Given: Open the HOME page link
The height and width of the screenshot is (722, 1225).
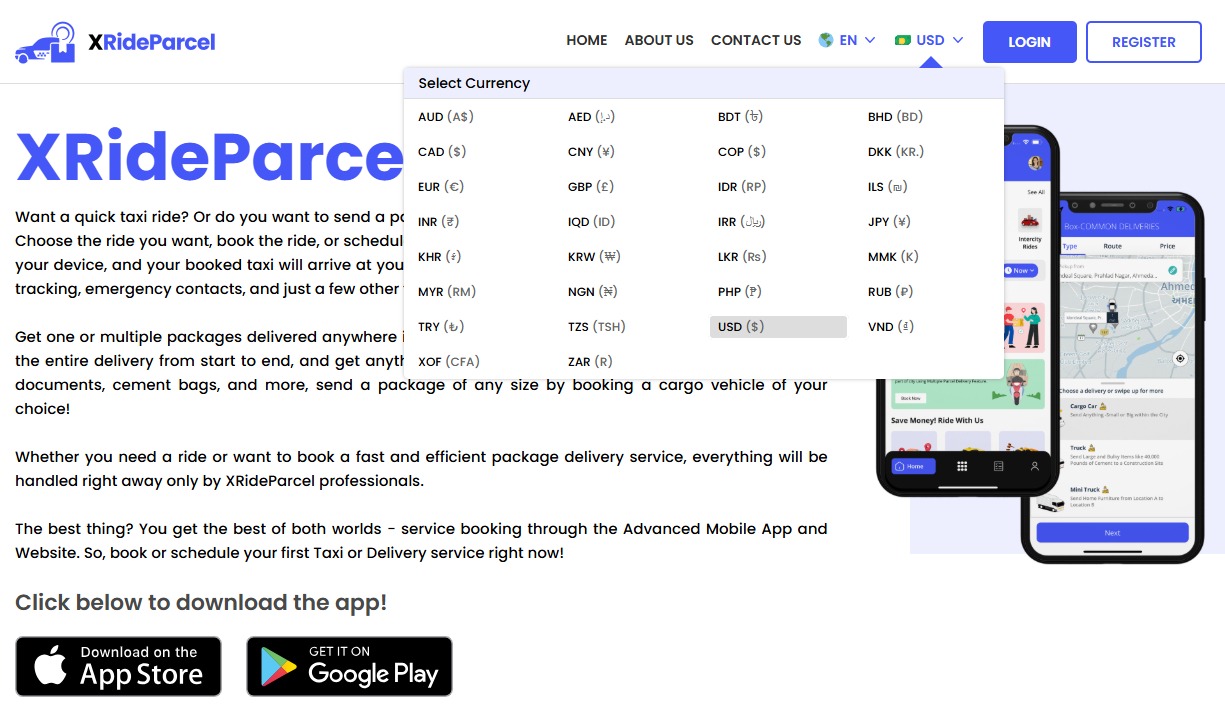Looking at the screenshot, I should (587, 40).
